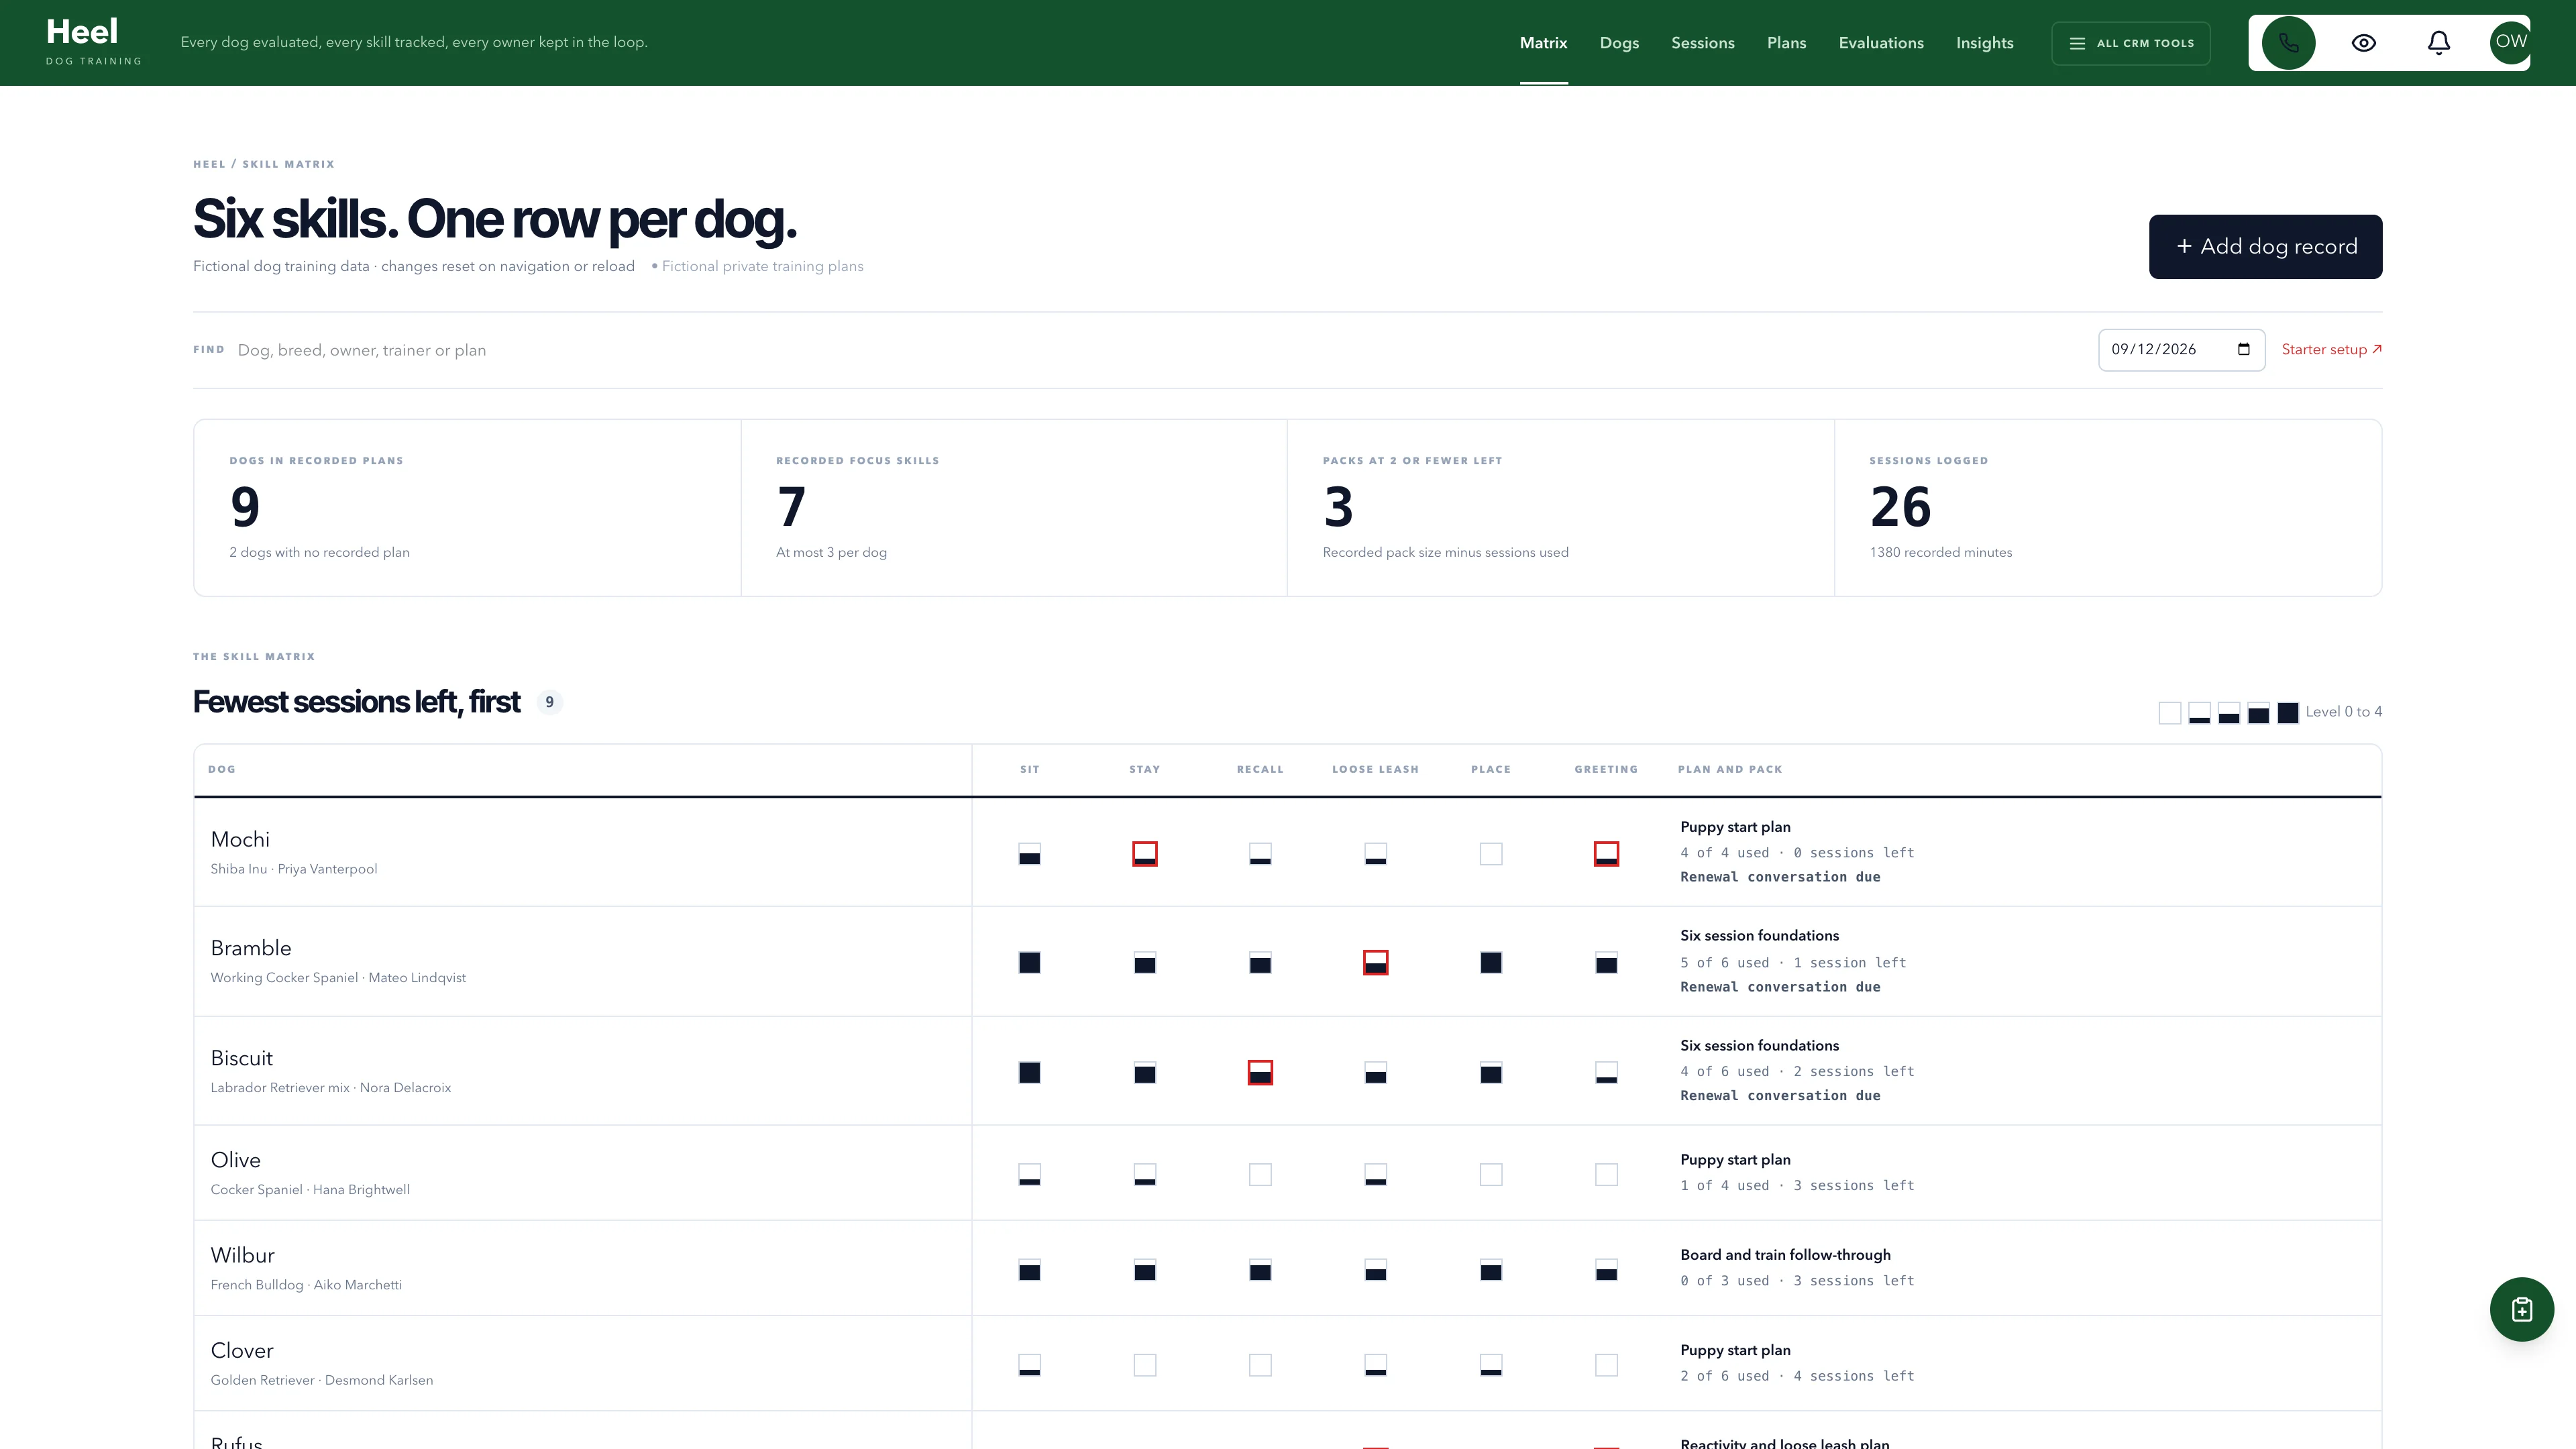Click the Heel Dog Training logo
Image resolution: width=2576 pixels, height=1449 pixels.
tap(93, 42)
